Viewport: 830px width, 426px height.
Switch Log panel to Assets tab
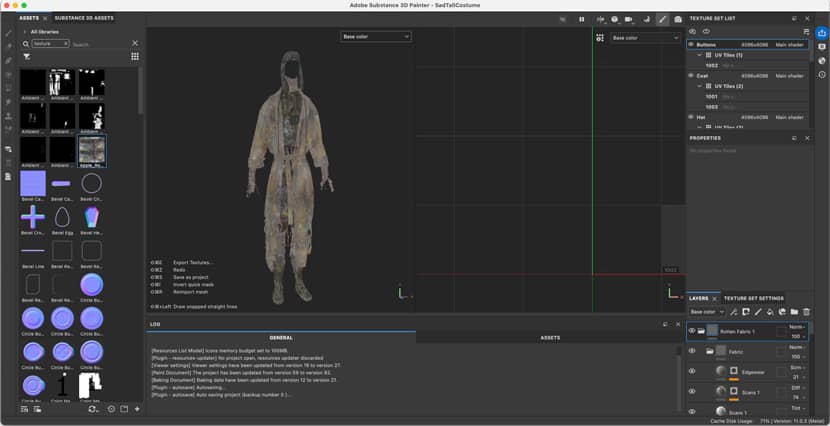coord(550,338)
